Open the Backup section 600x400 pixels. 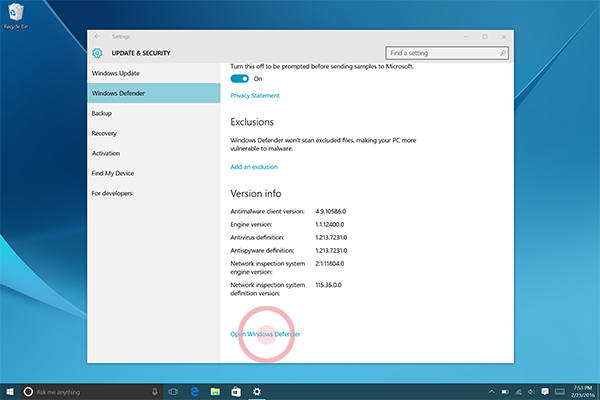[x=154, y=113]
